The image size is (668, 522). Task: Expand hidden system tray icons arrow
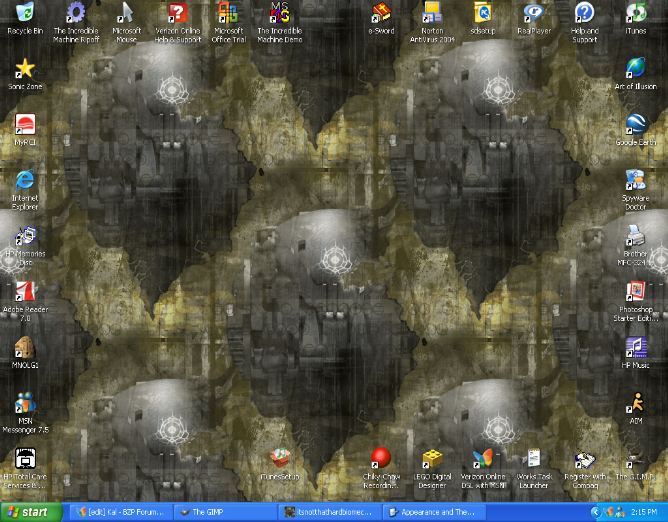[596, 512]
